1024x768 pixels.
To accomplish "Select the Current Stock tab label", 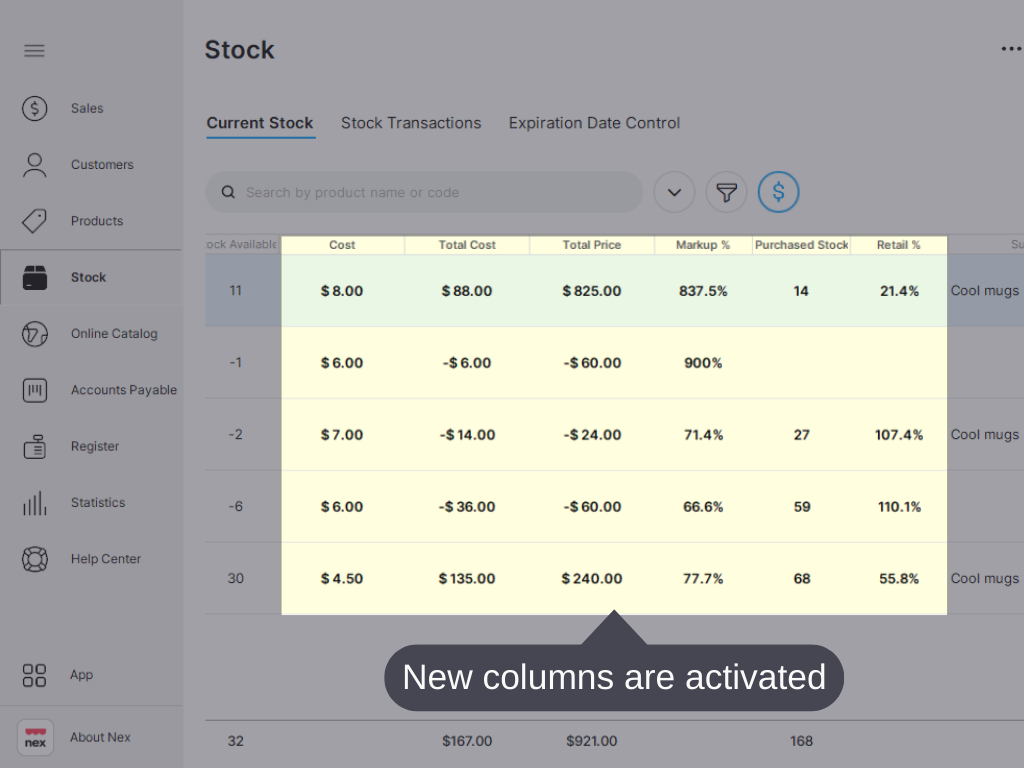I will point(260,122).
